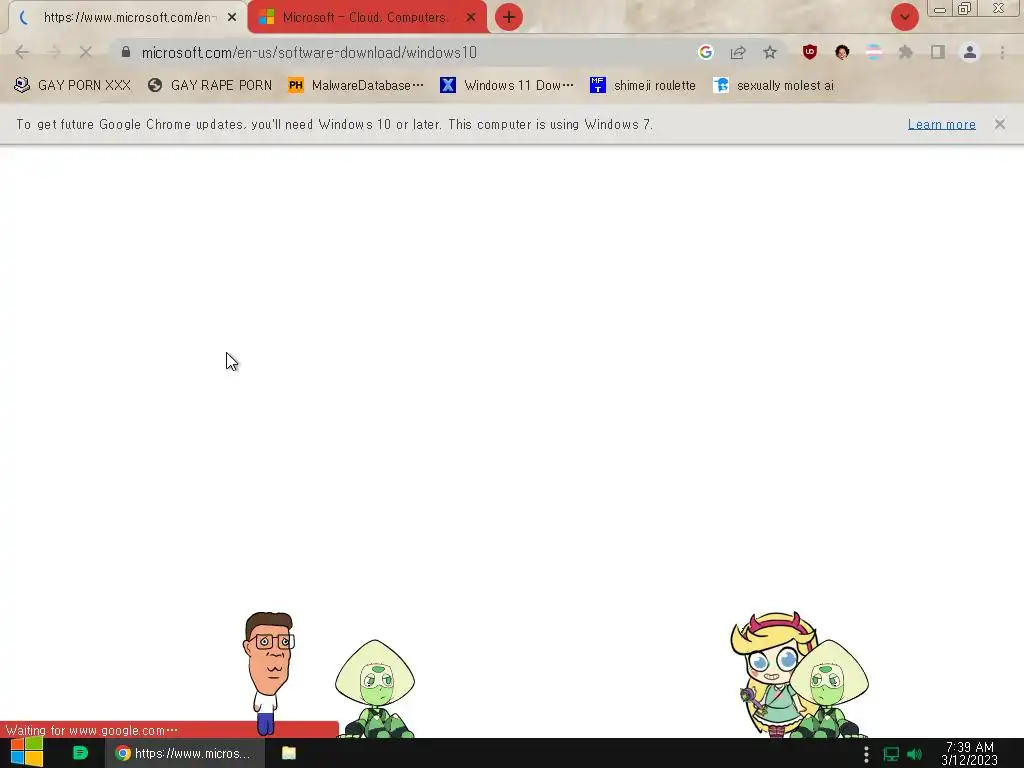Open the shimeji roulette bookmark
This screenshot has height=768, width=1024.
pos(643,86)
